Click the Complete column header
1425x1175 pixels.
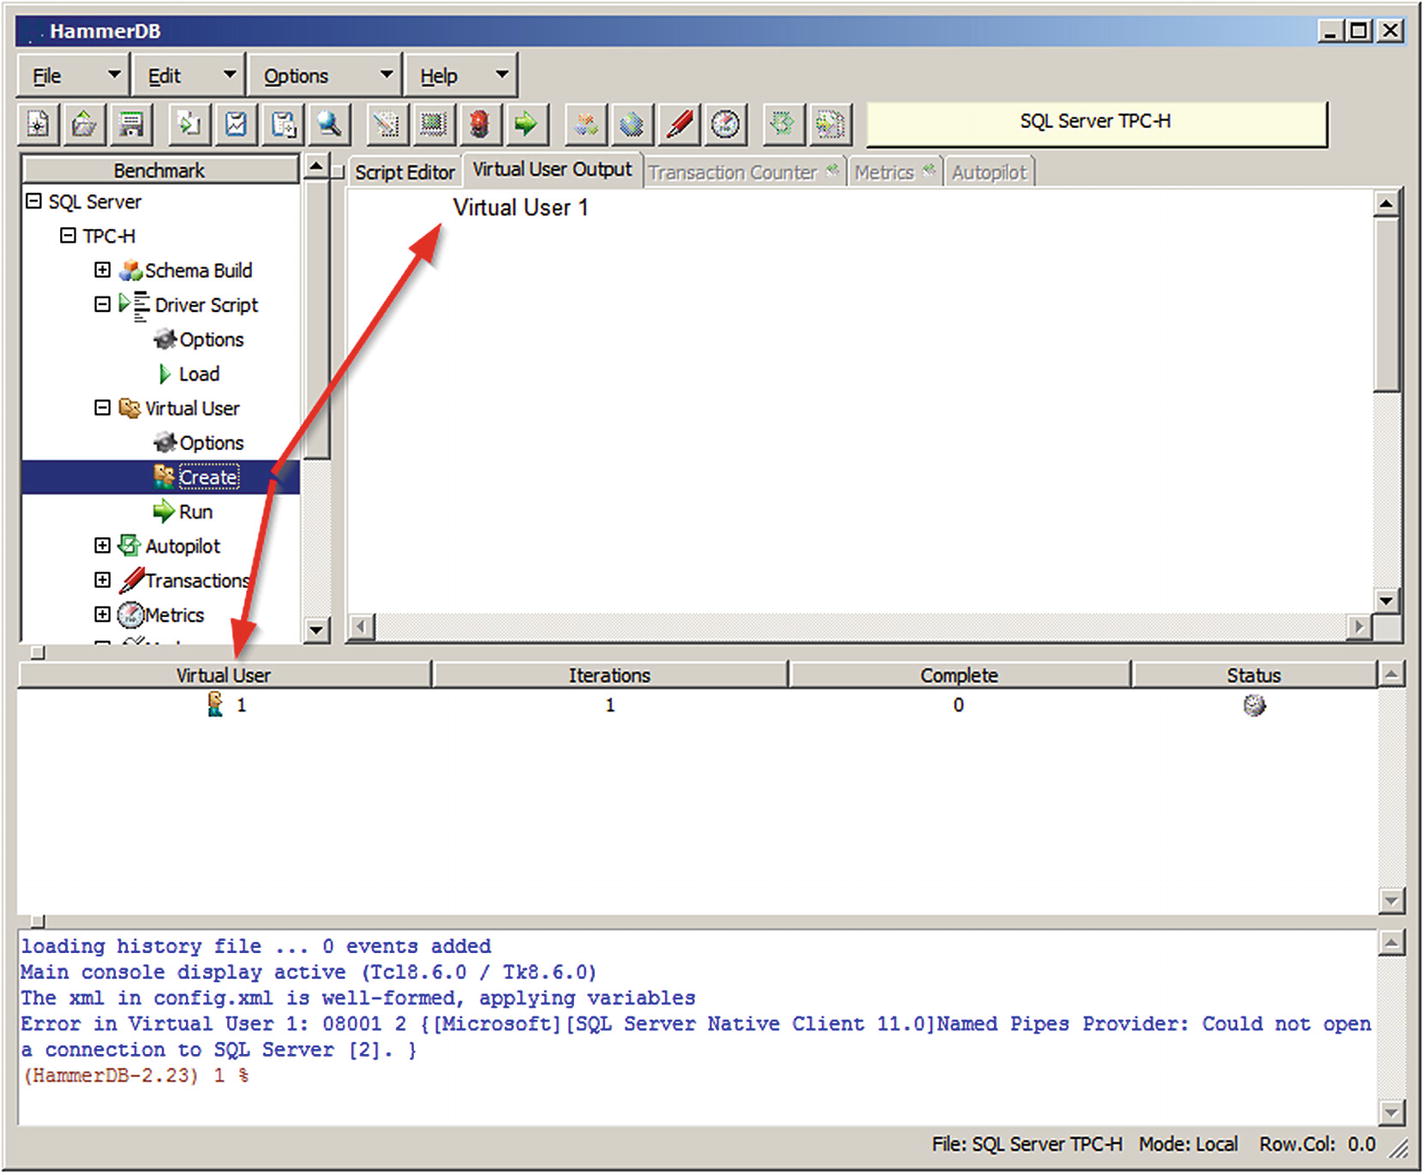tap(959, 675)
